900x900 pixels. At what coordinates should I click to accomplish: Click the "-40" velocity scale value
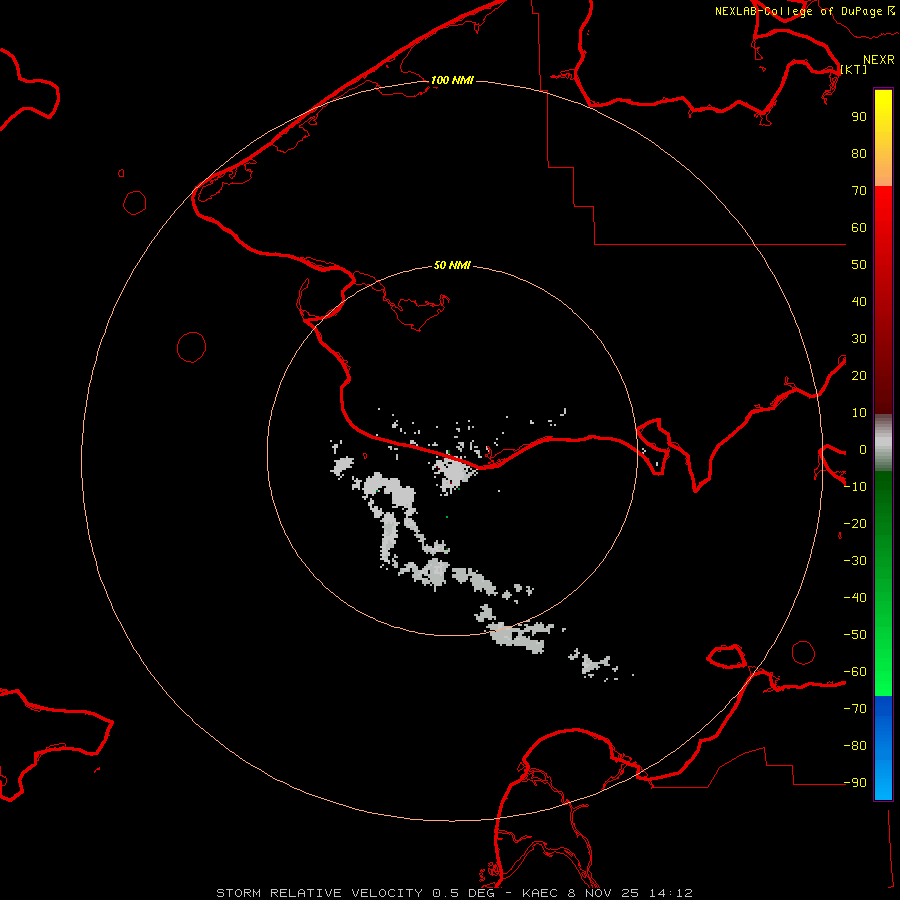855,598
